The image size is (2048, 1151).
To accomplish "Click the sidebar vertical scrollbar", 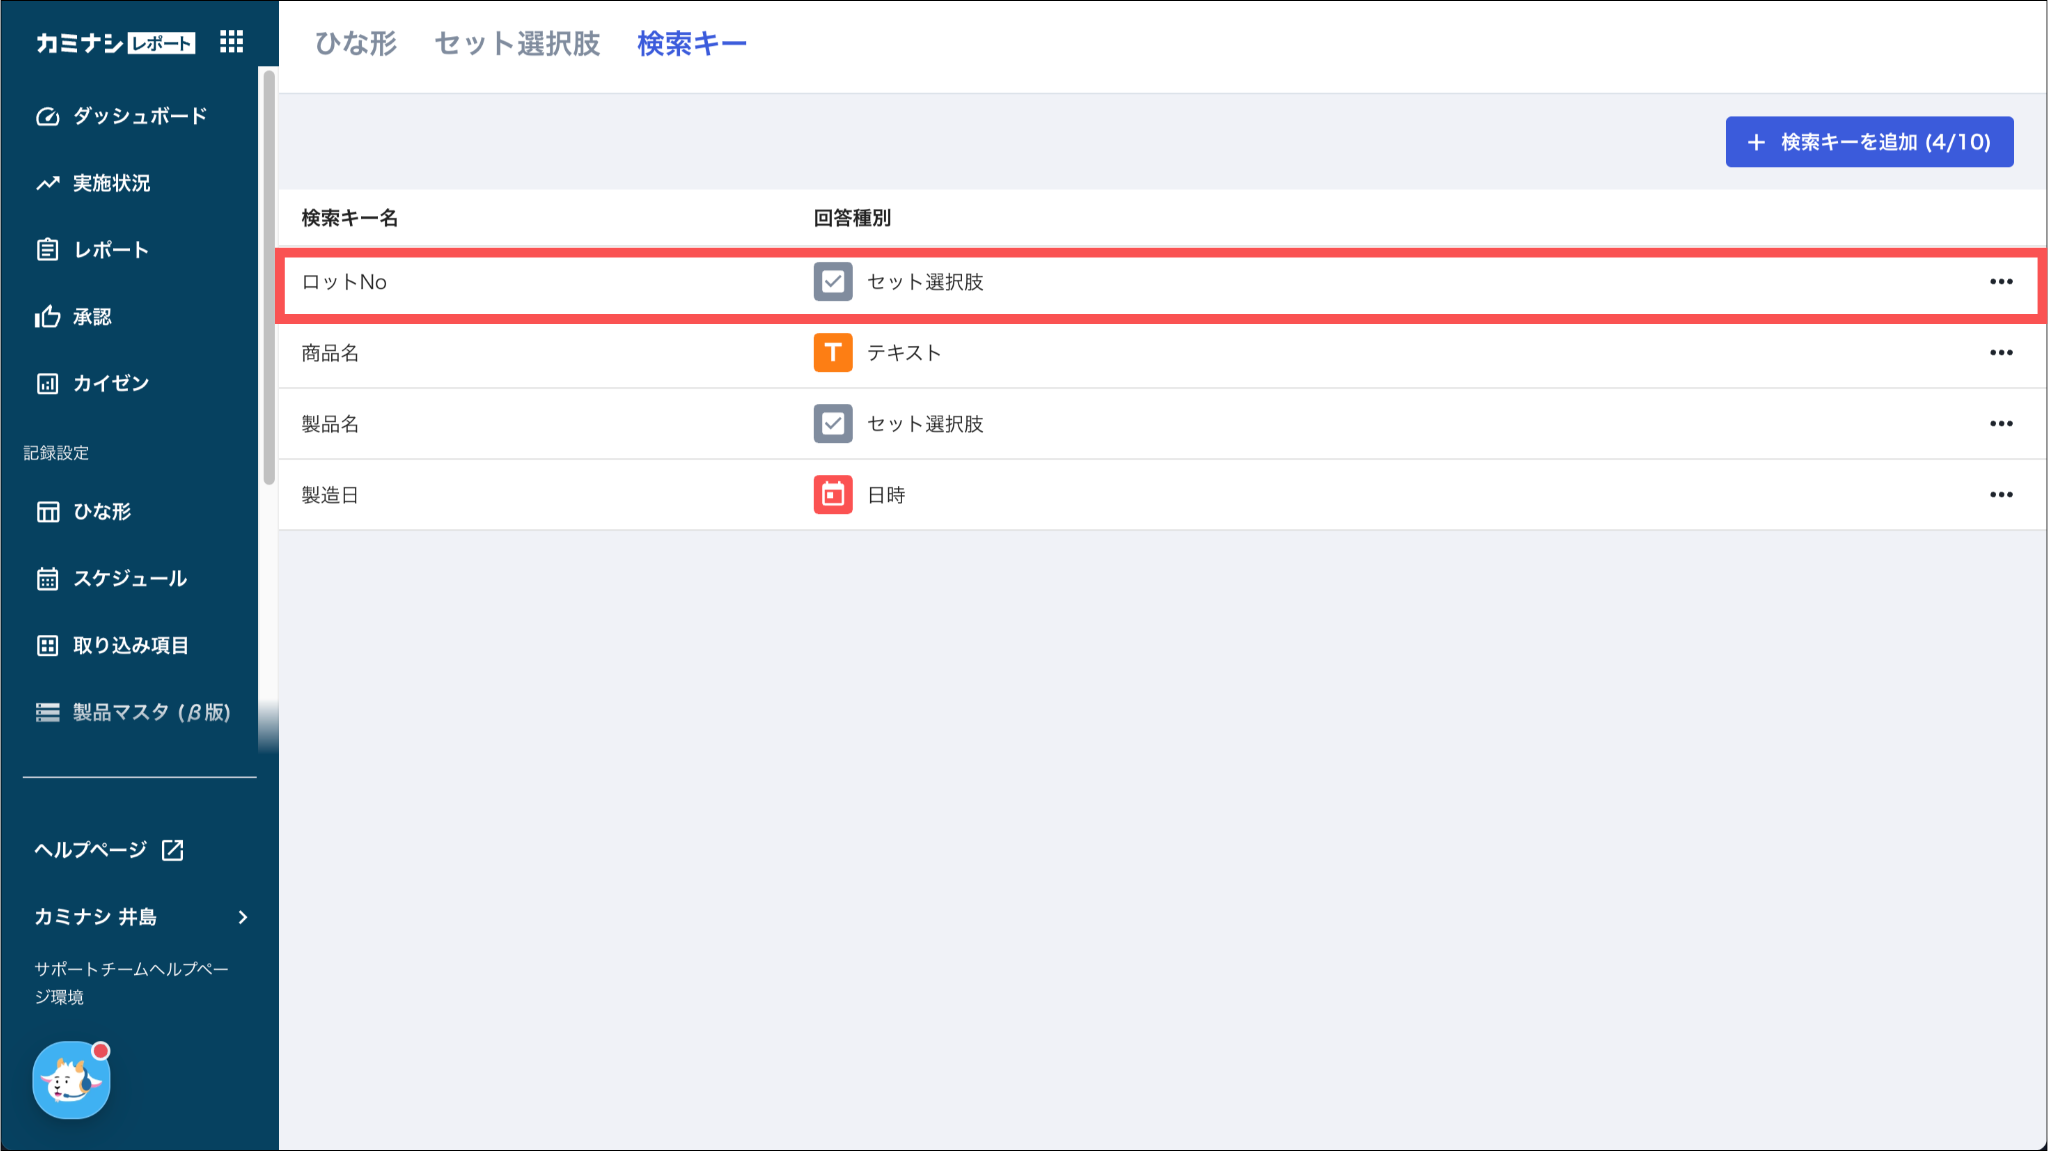I will pos(268,280).
